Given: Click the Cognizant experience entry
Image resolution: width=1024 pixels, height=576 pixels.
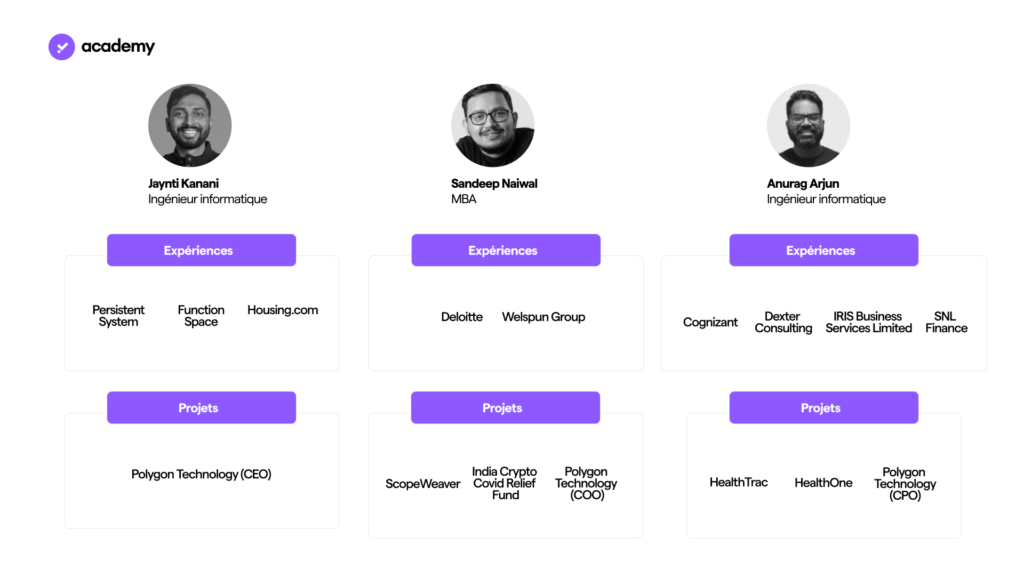Looking at the screenshot, I should pos(711,323).
